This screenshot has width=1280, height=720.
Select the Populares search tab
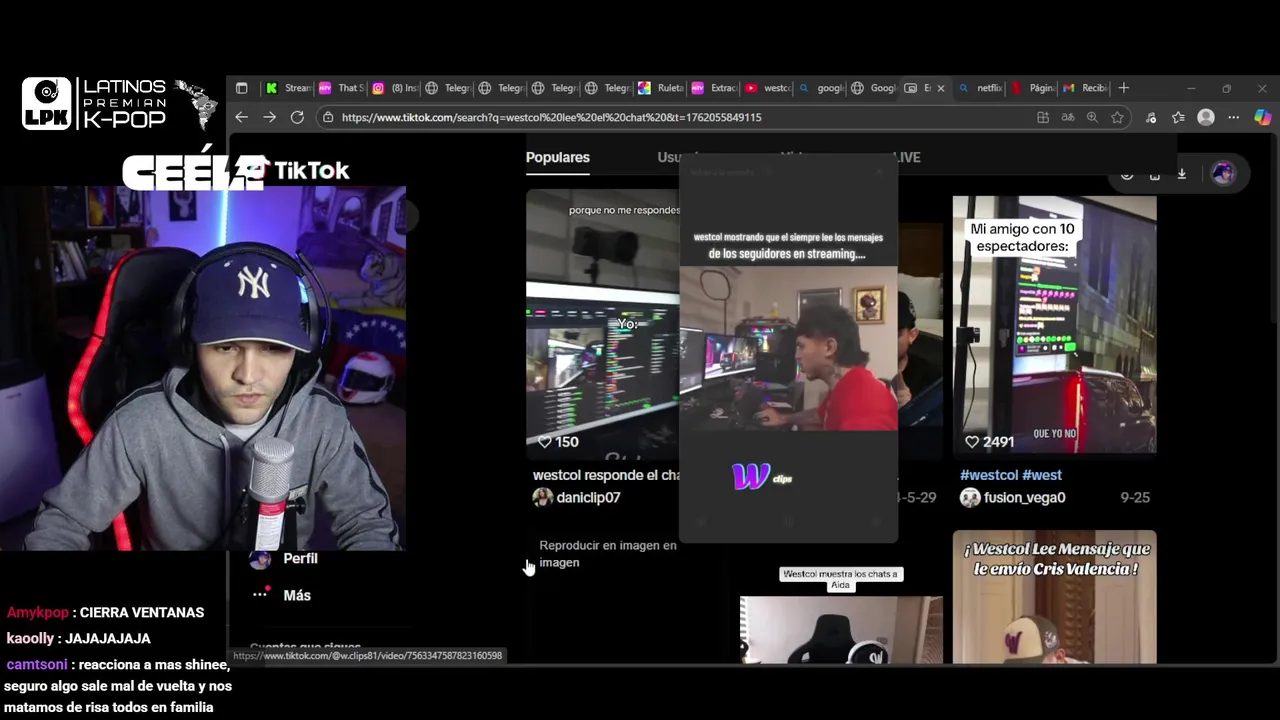click(x=558, y=157)
